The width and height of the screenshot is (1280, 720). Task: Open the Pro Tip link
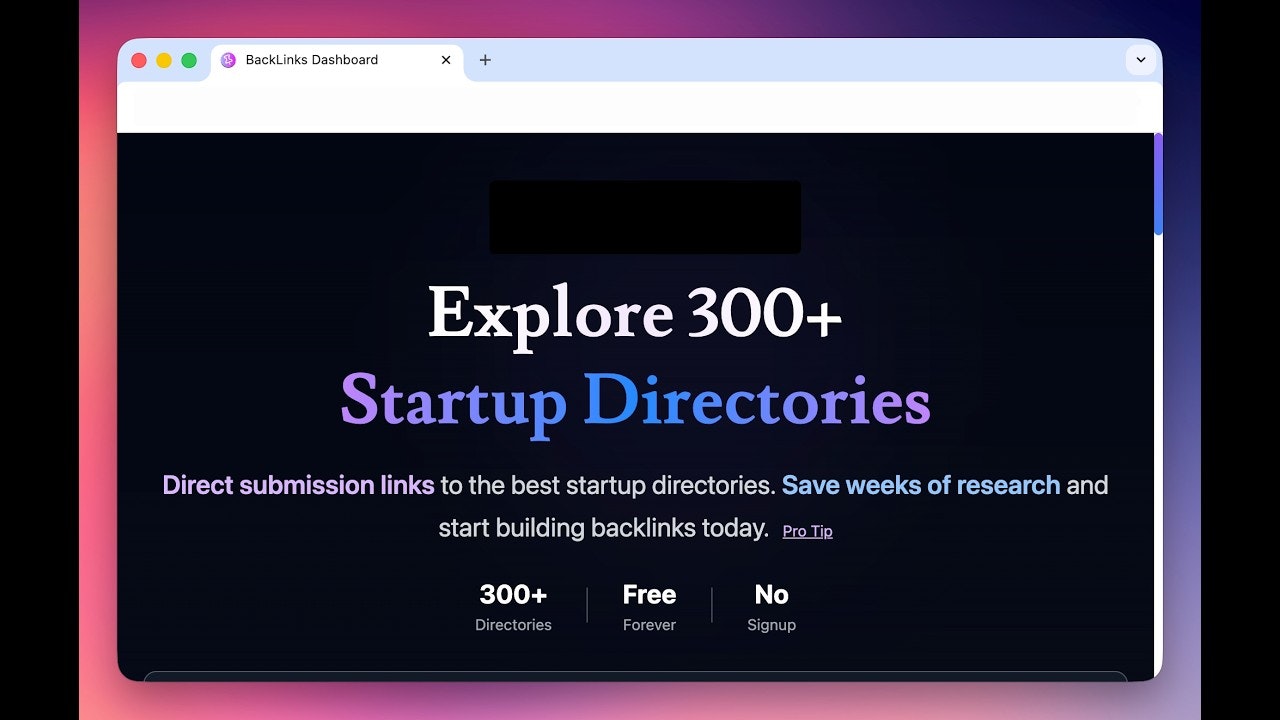pyautogui.click(x=807, y=530)
